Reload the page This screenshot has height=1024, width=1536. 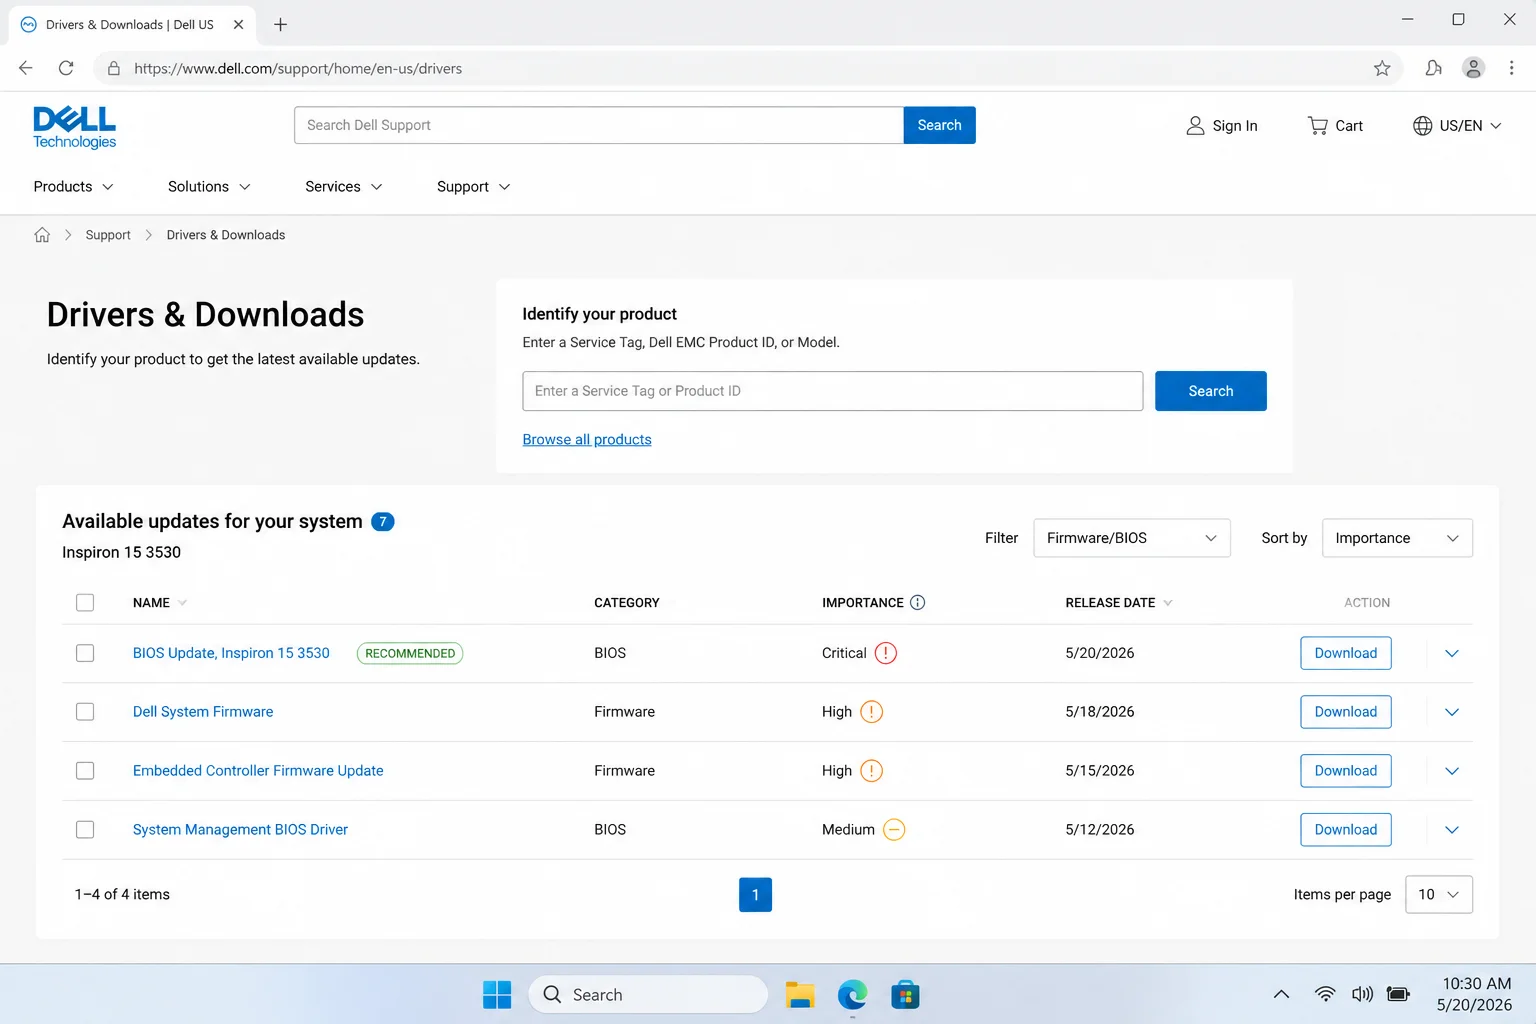[66, 68]
